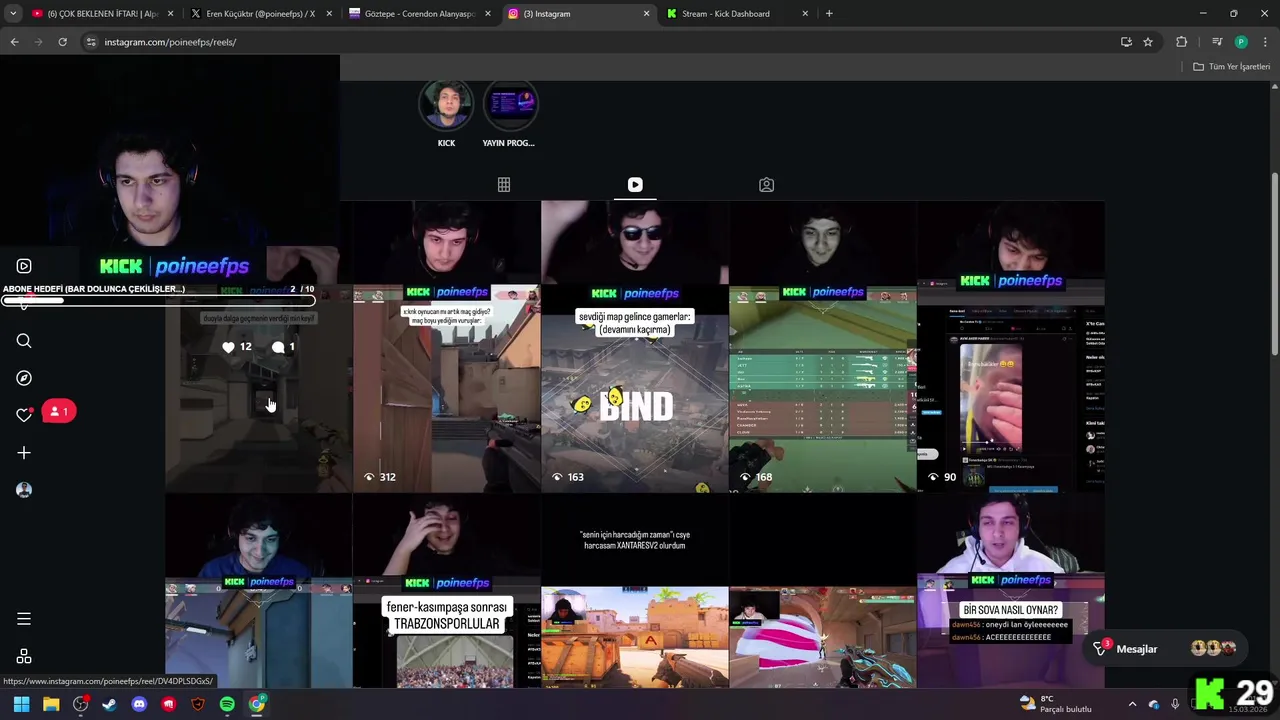Open the scoreboard reel with 168 views

823,346
